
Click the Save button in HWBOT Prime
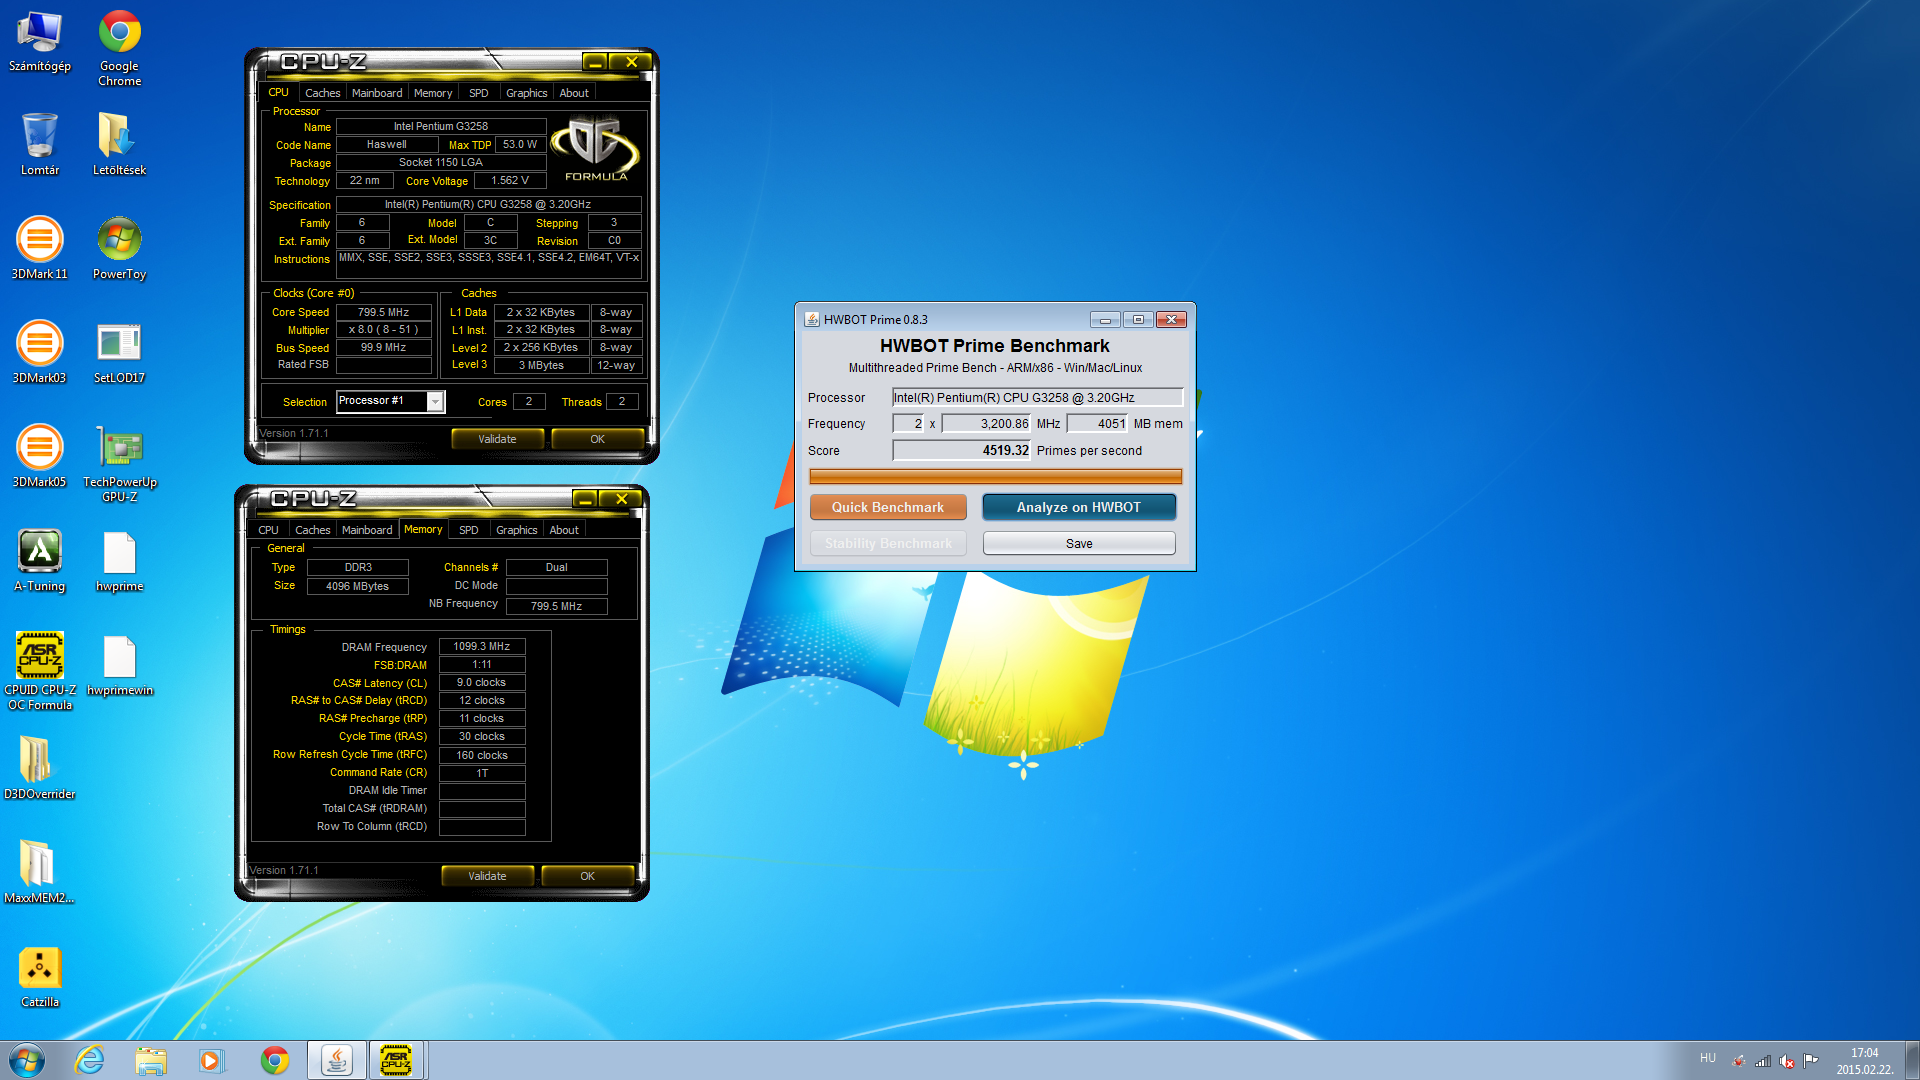[1079, 543]
